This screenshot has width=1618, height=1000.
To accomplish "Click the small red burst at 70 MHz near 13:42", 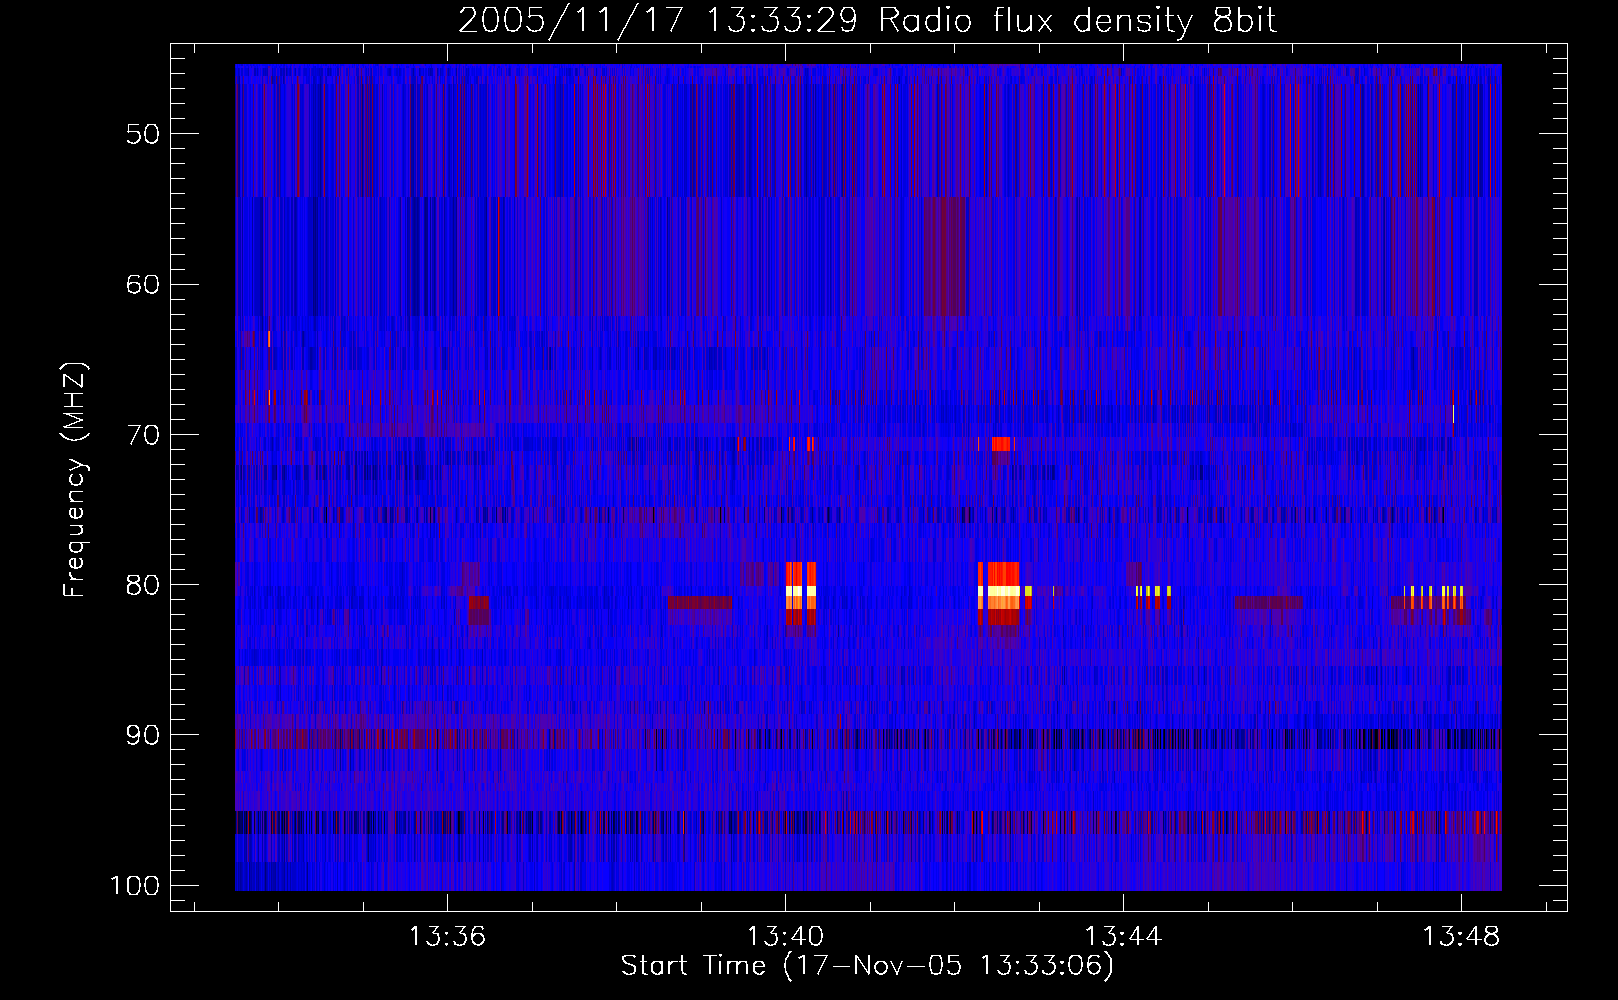I will tap(1001, 444).
